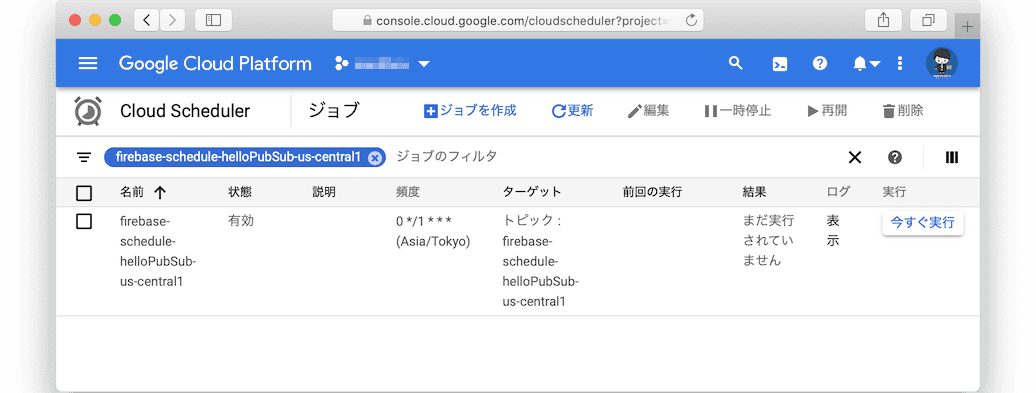Click the 前回の実行 column header

[651, 192]
